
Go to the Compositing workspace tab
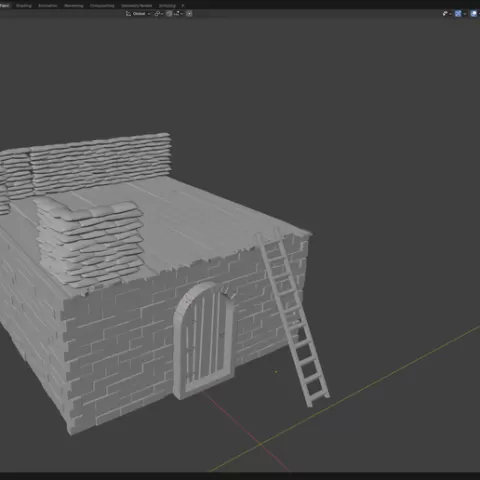click(102, 6)
